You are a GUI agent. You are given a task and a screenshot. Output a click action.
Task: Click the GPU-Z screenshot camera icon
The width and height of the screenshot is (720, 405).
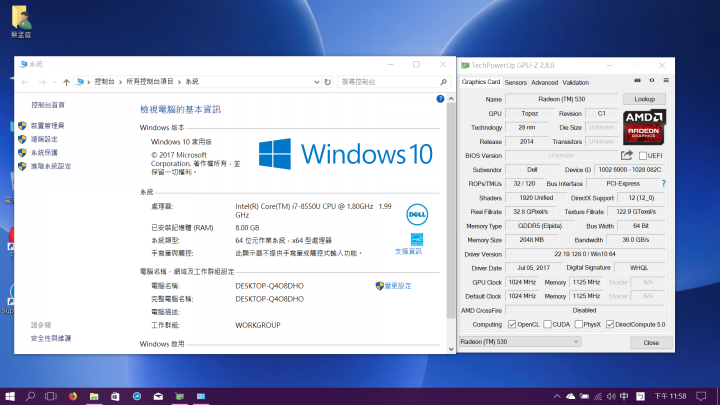[637, 81]
